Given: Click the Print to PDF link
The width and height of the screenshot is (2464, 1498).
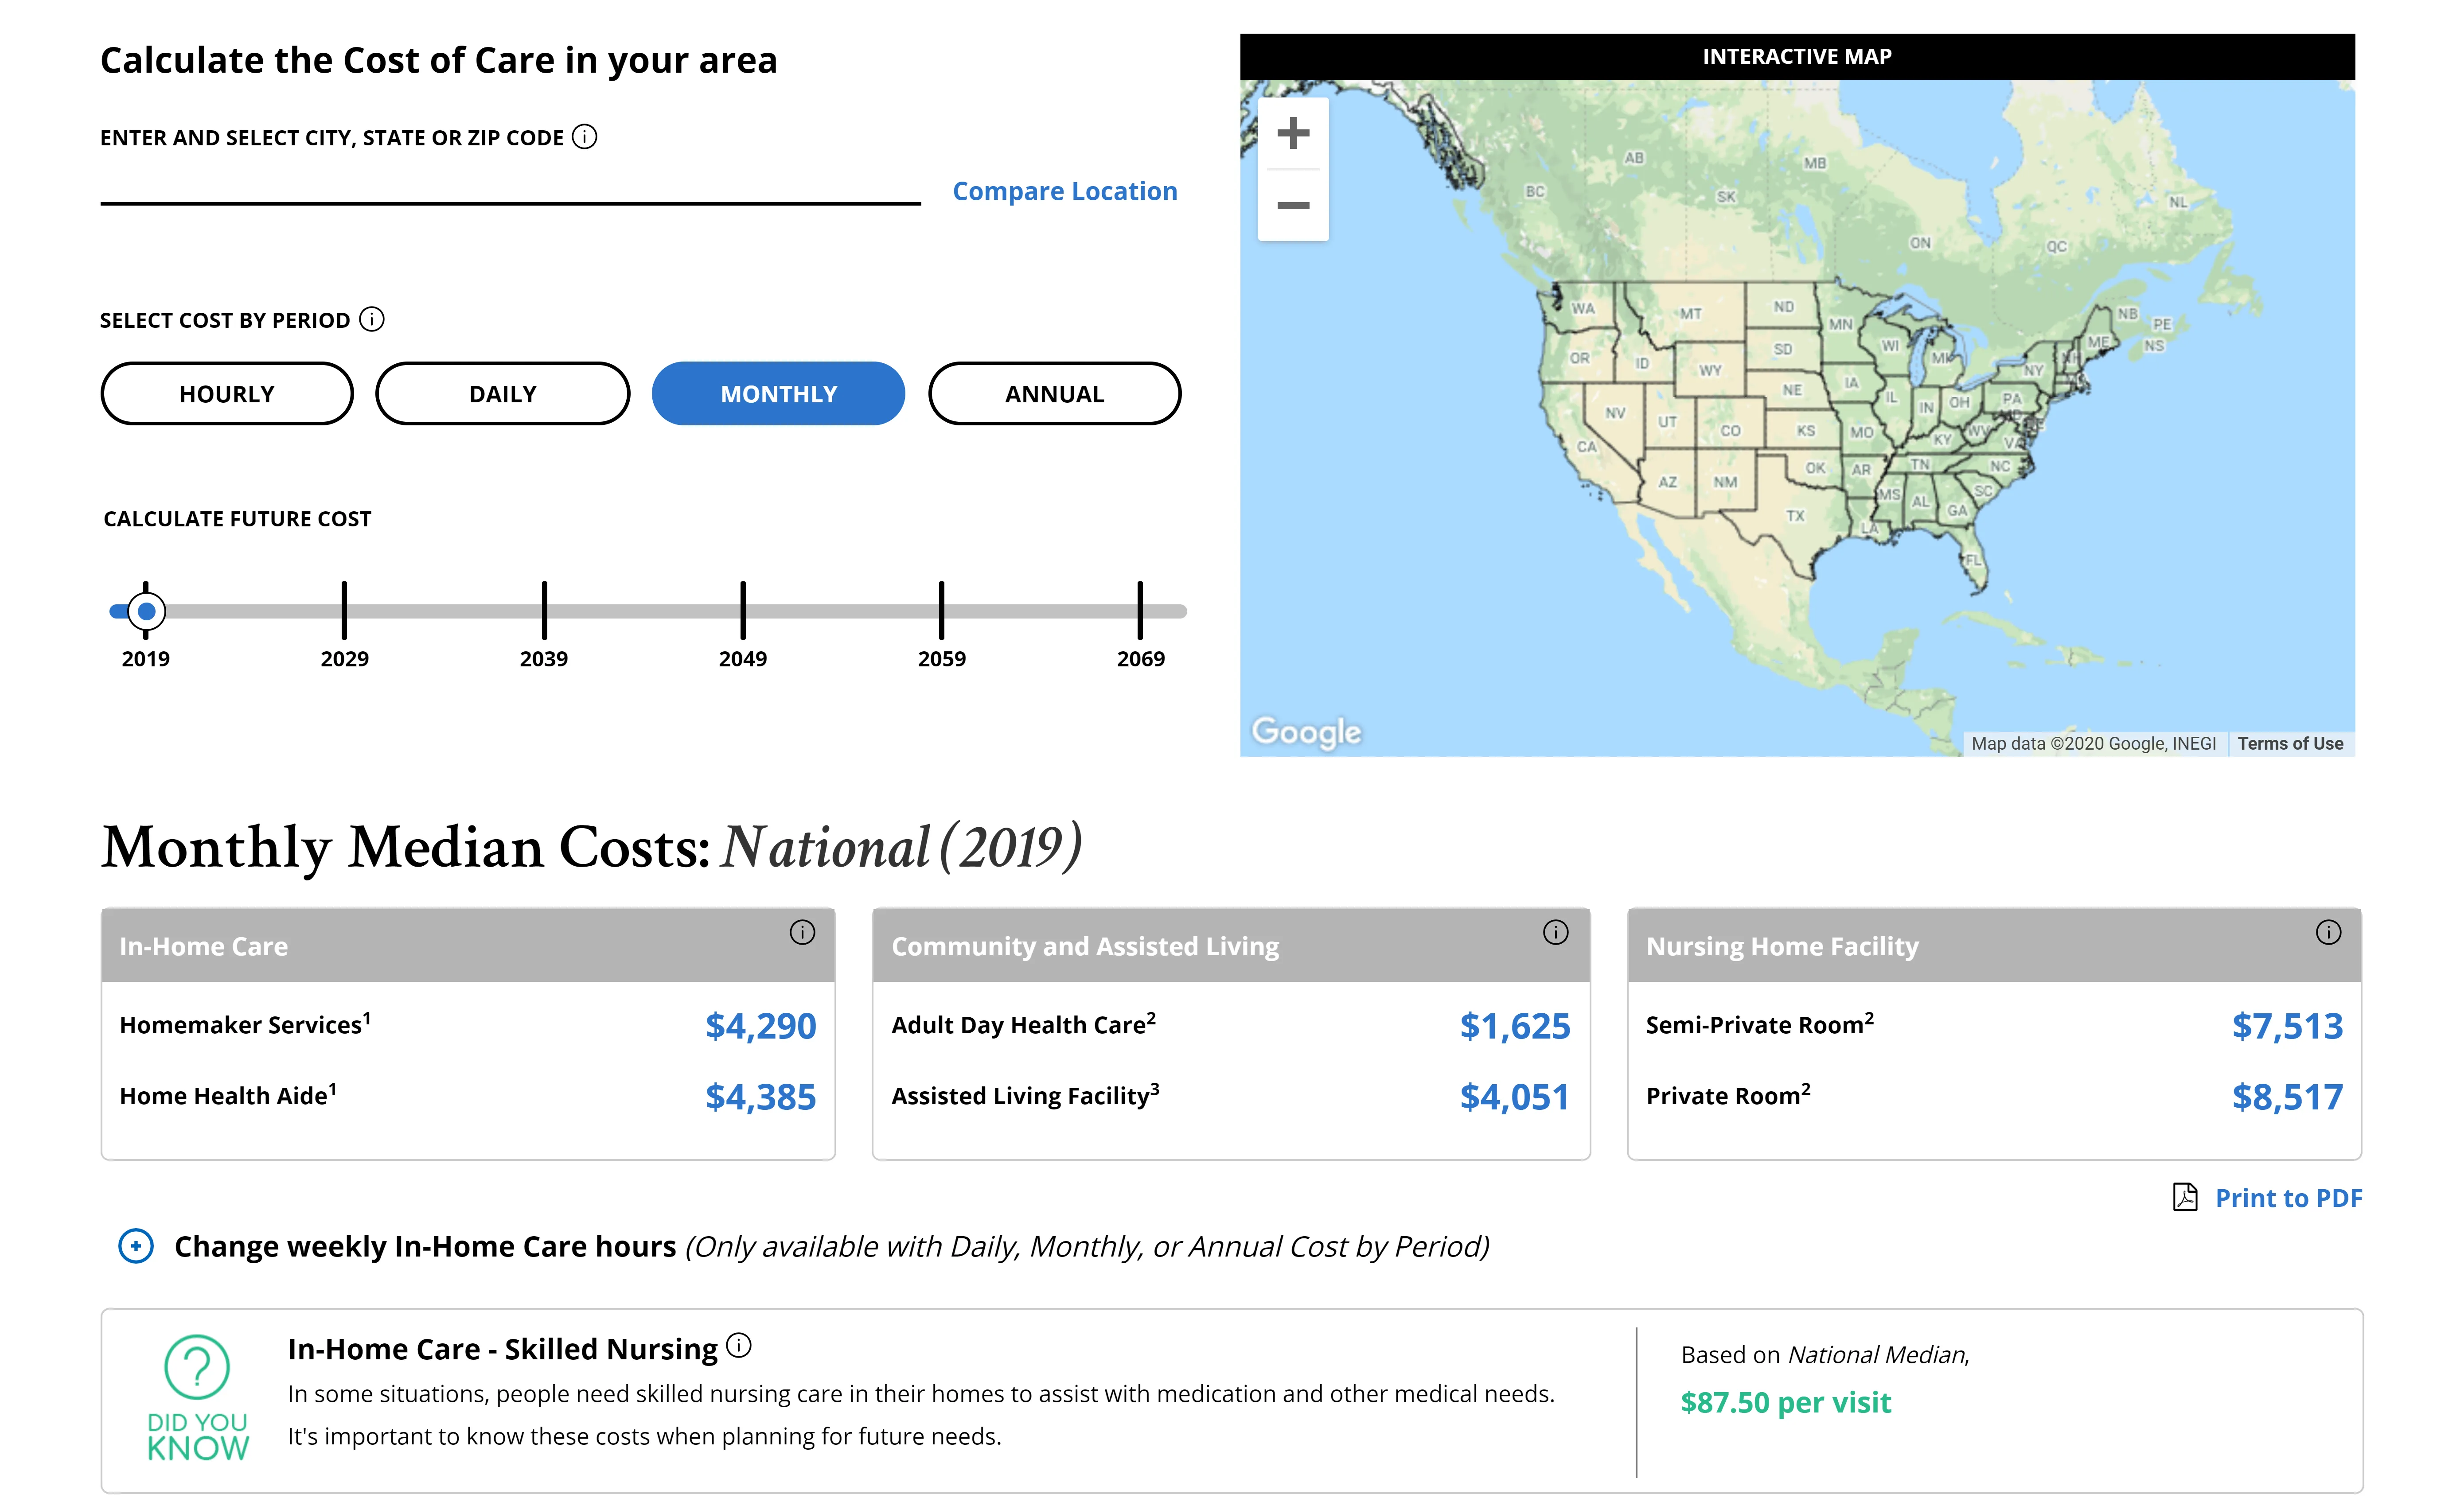Looking at the screenshot, I should 2288,1198.
